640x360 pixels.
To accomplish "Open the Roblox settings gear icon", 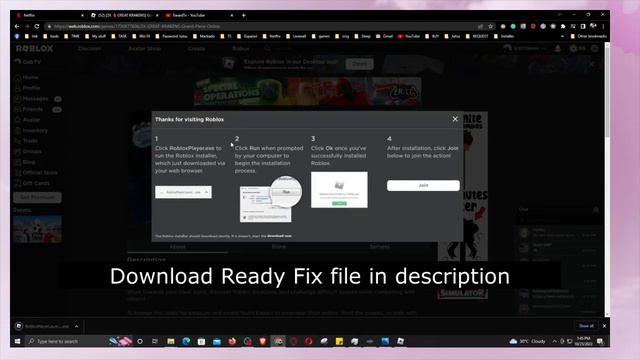I will (595, 49).
